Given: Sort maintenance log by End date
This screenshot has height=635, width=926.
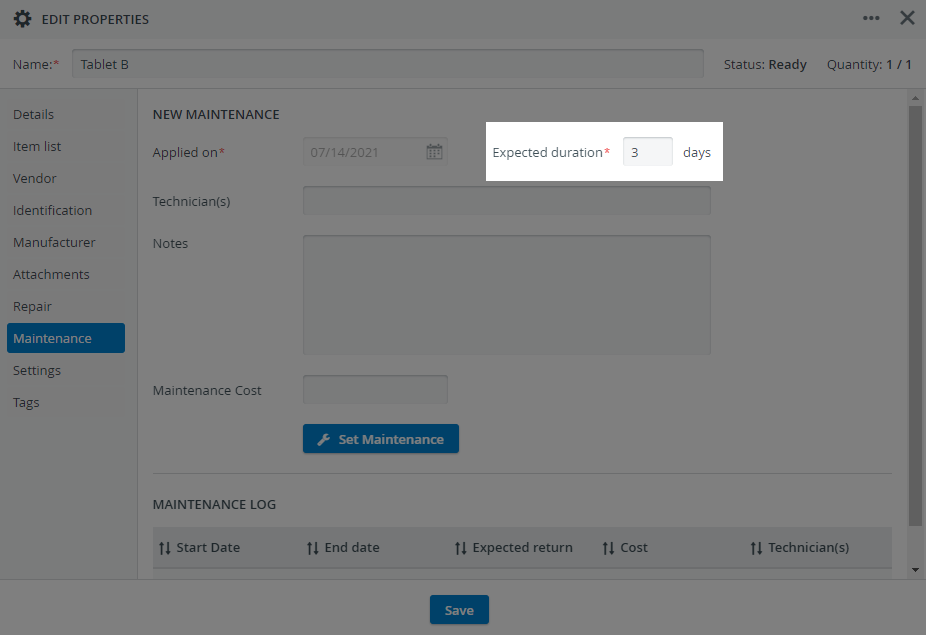Looking at the screenshot, I should 343,548.
